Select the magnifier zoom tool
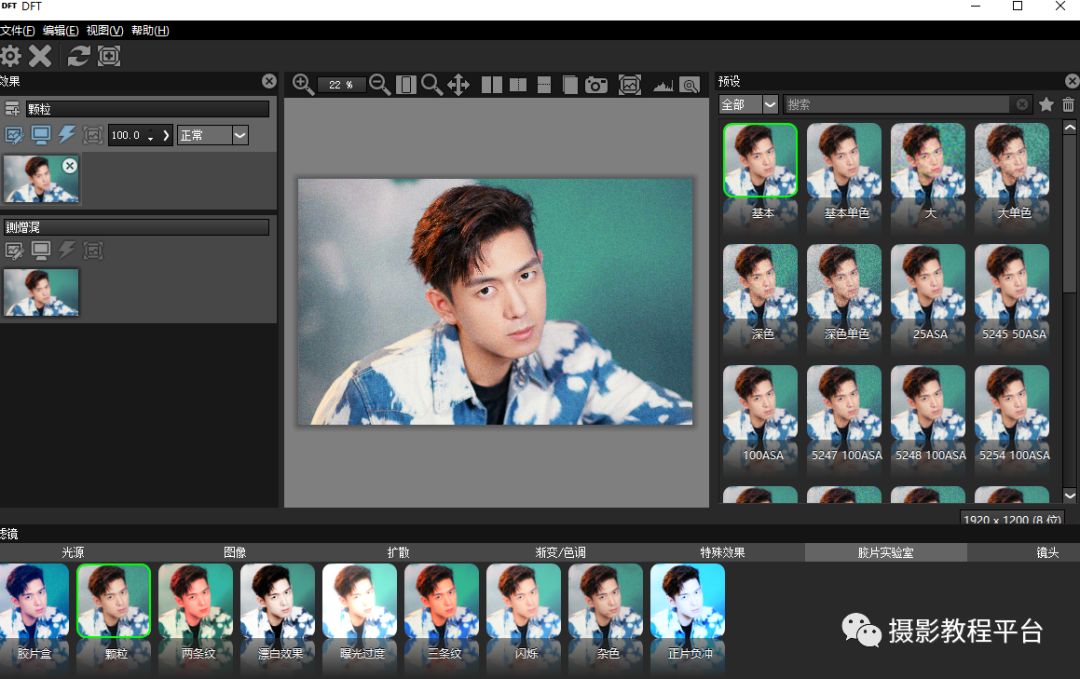1080x679 pixels. point(431,85)
